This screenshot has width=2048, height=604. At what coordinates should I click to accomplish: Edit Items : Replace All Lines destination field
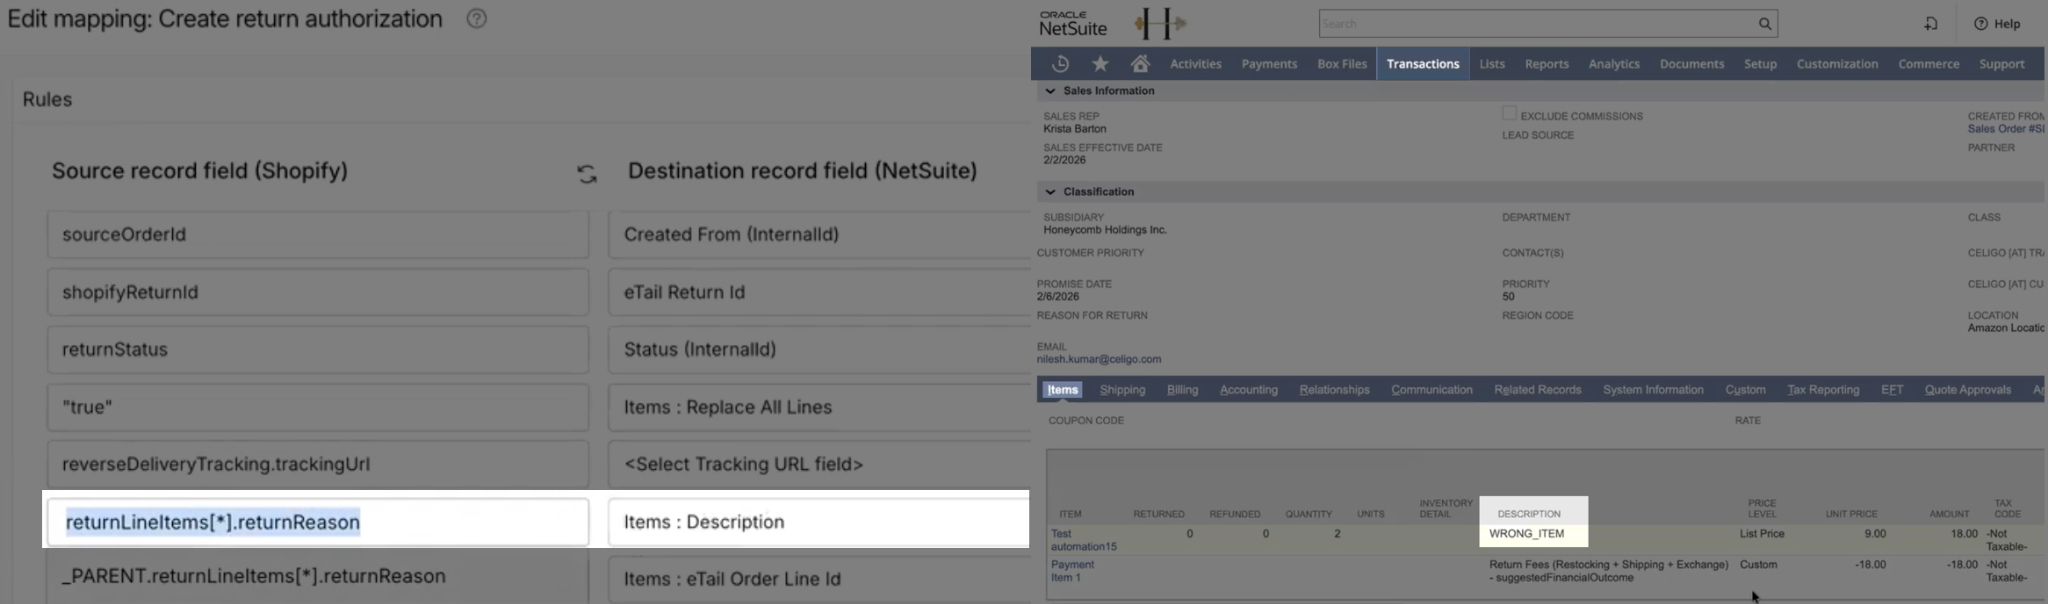819,407
